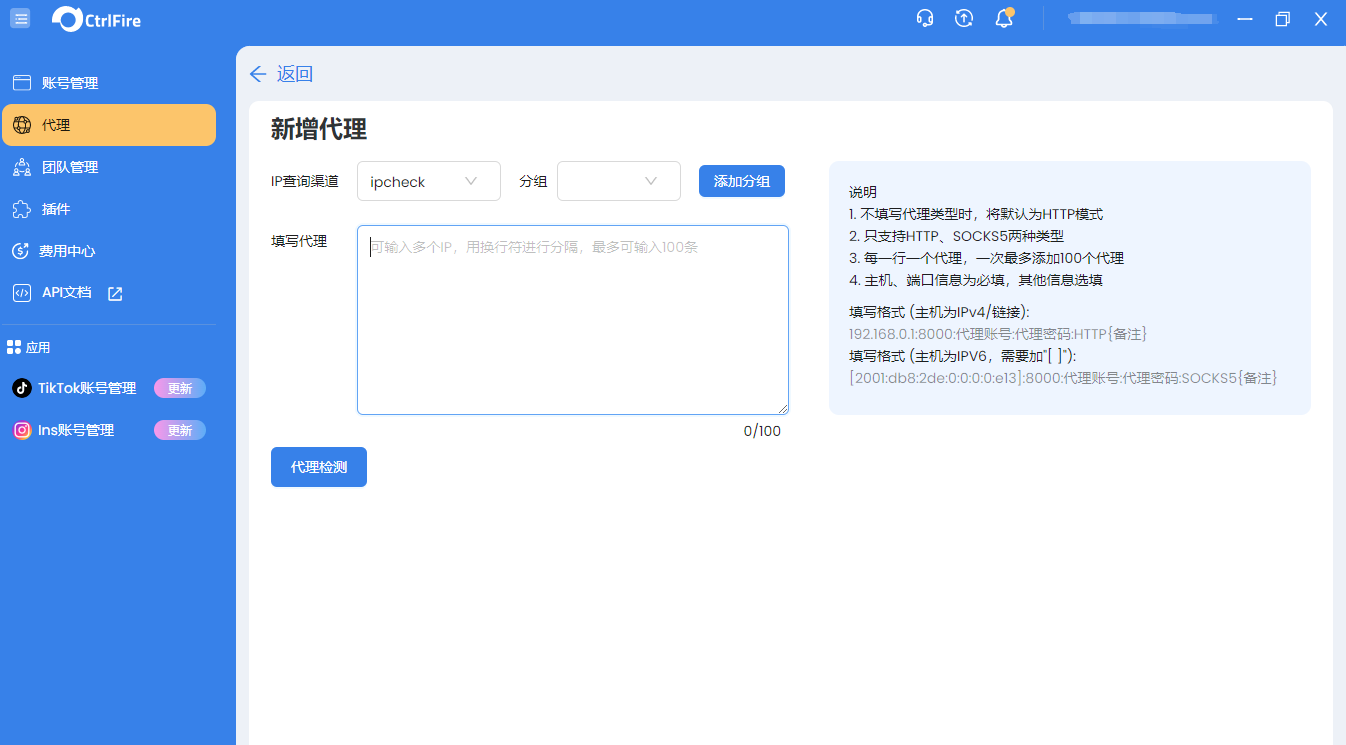Open 团队管理 sidebar item
Image resolution: width=1346 pixels, height=745 pixels.
(x=109, y=167)
